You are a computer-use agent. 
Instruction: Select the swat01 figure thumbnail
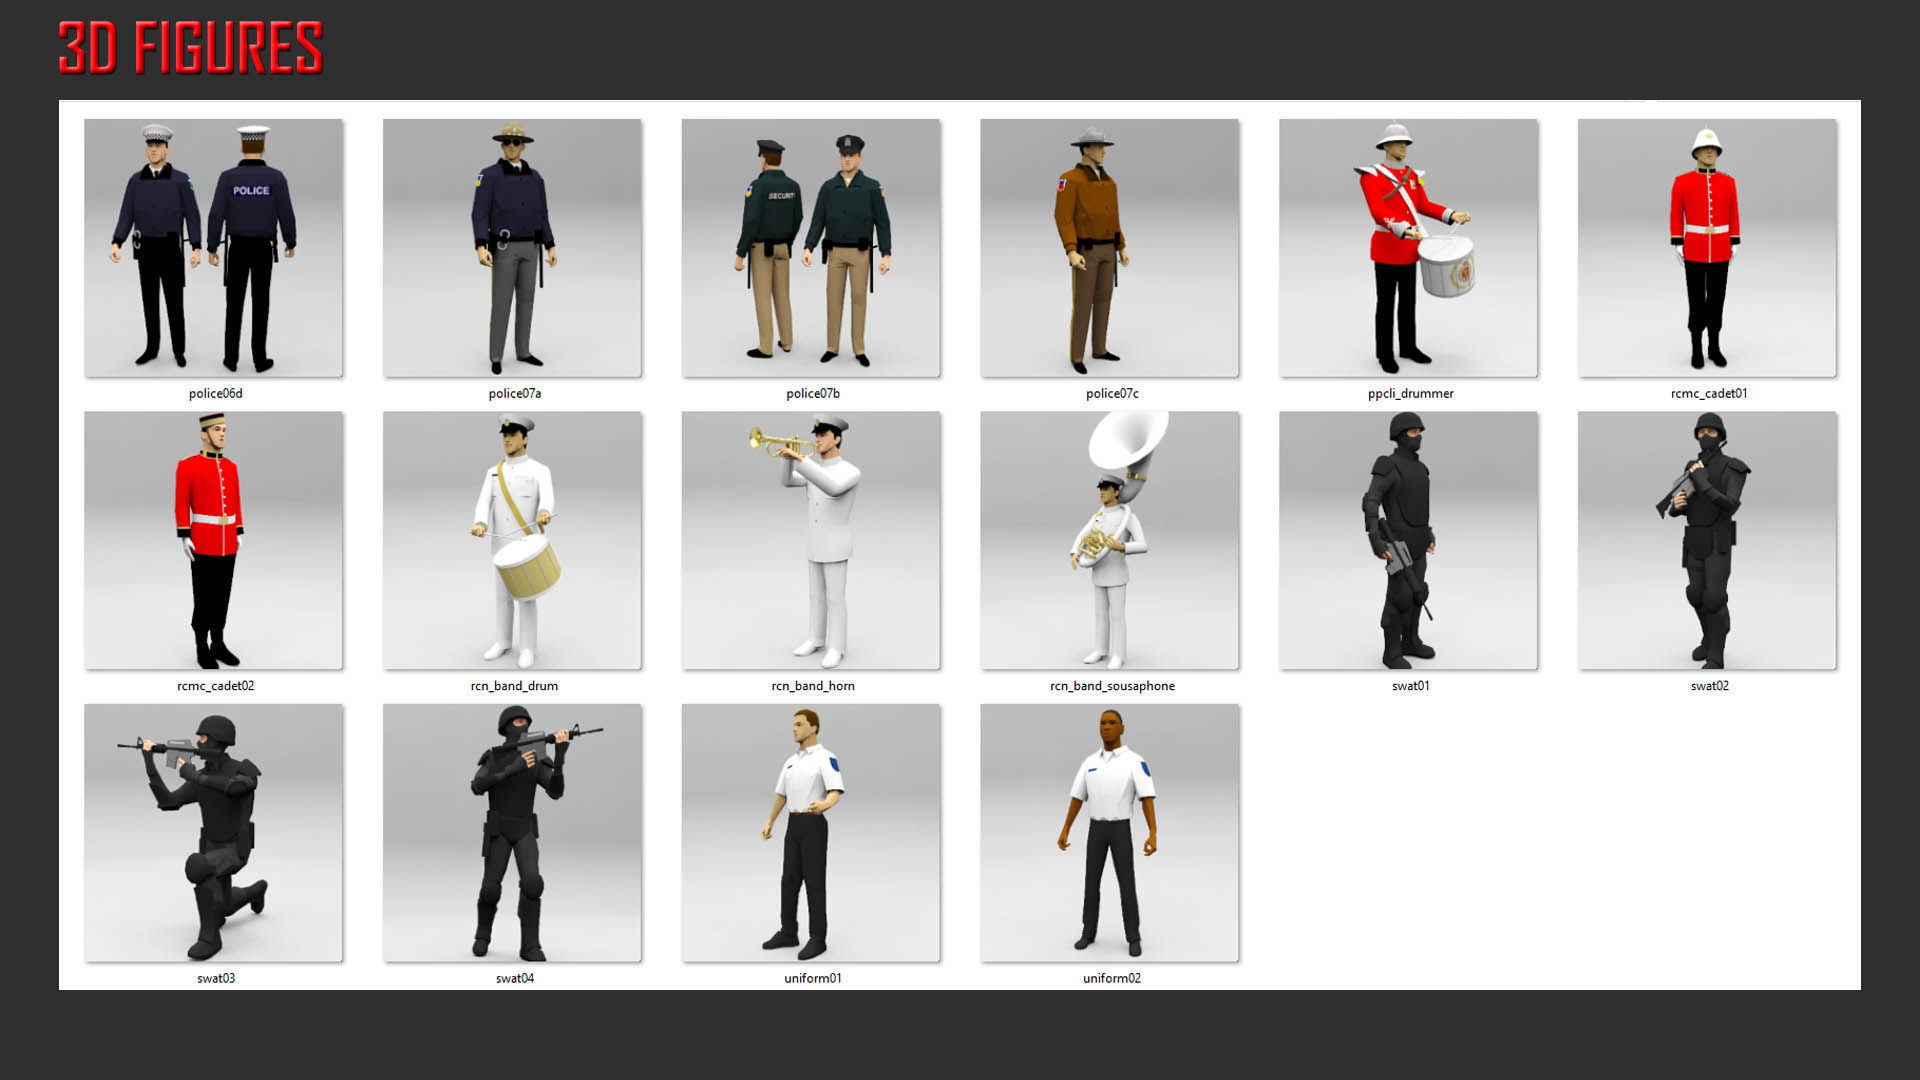point(1408,541)
